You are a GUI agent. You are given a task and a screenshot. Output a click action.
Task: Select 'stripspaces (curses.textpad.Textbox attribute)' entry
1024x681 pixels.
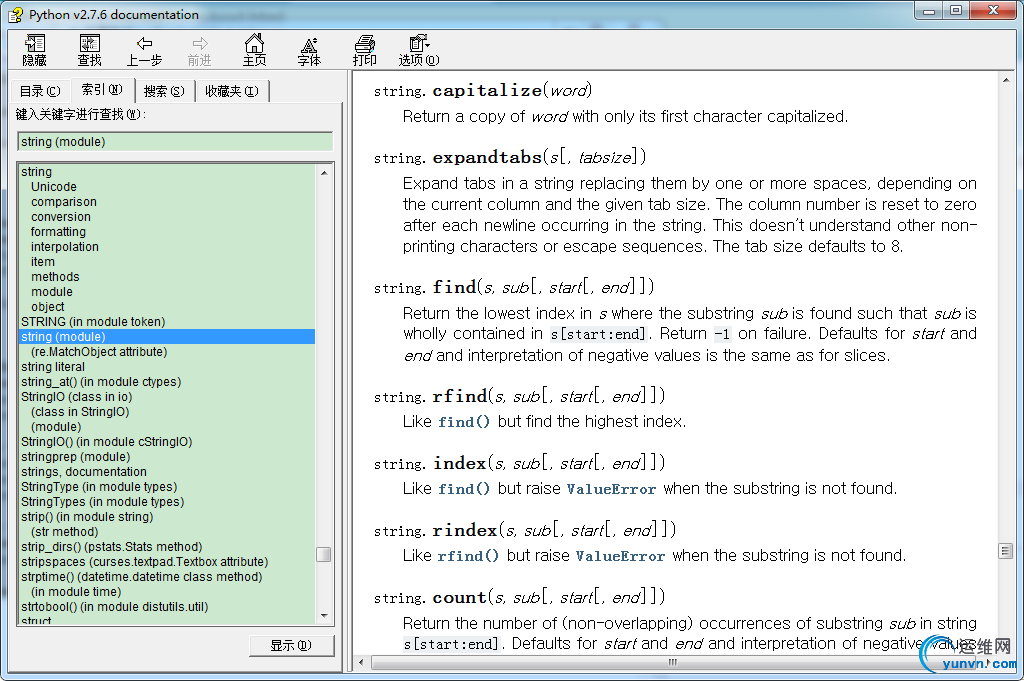coord(144,562)
